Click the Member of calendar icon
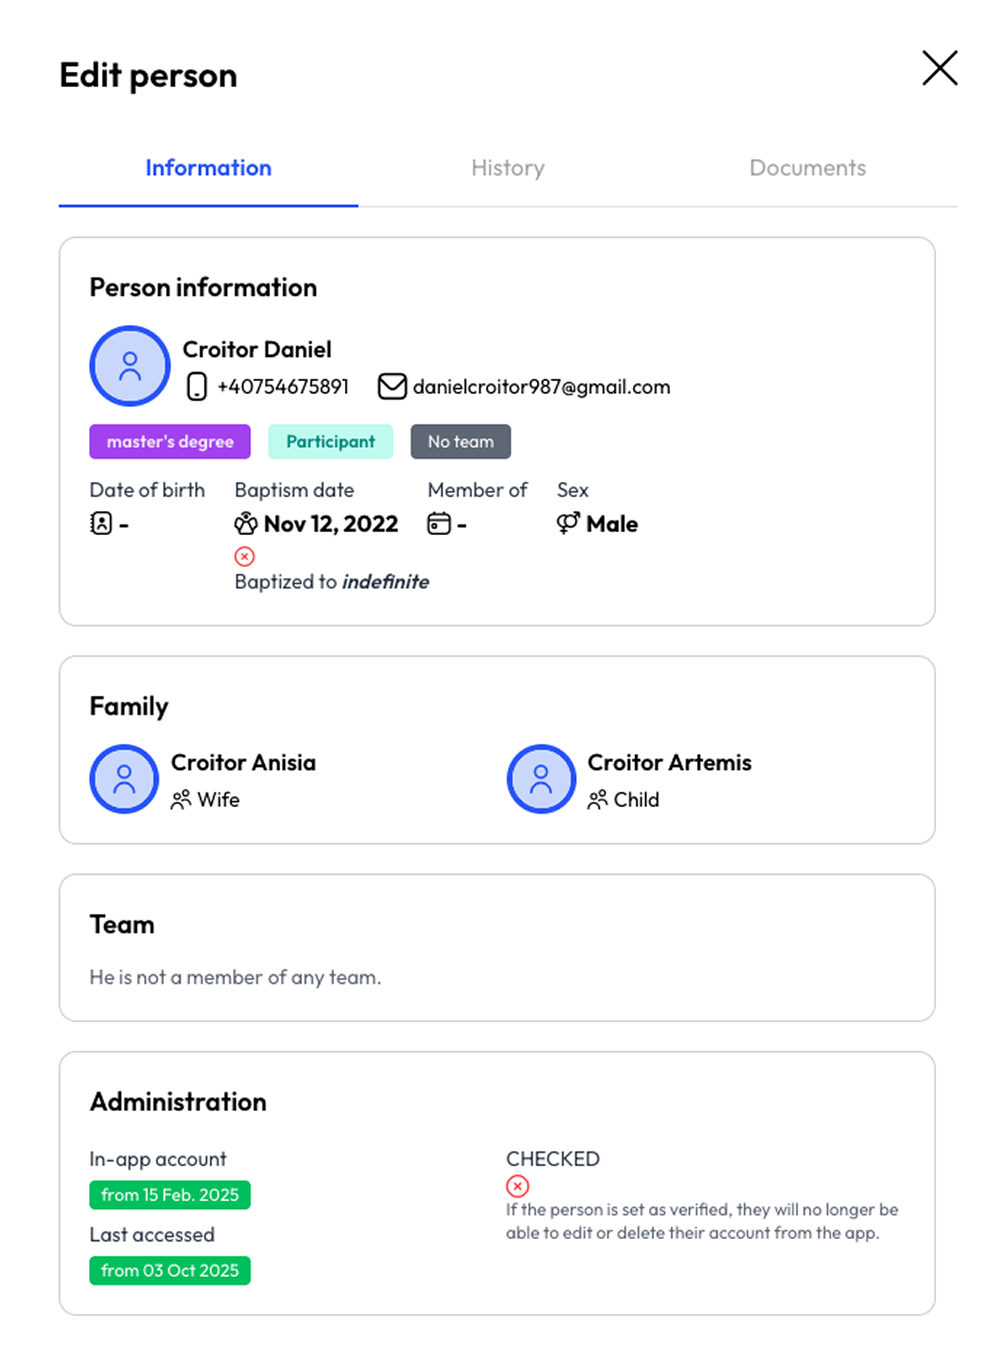997x1372 pixels. pyautogui.click(x=439, y=523)
